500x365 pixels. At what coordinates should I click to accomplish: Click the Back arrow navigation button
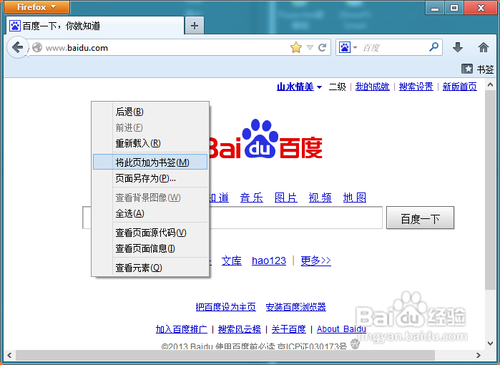click(x=17, y=47)
